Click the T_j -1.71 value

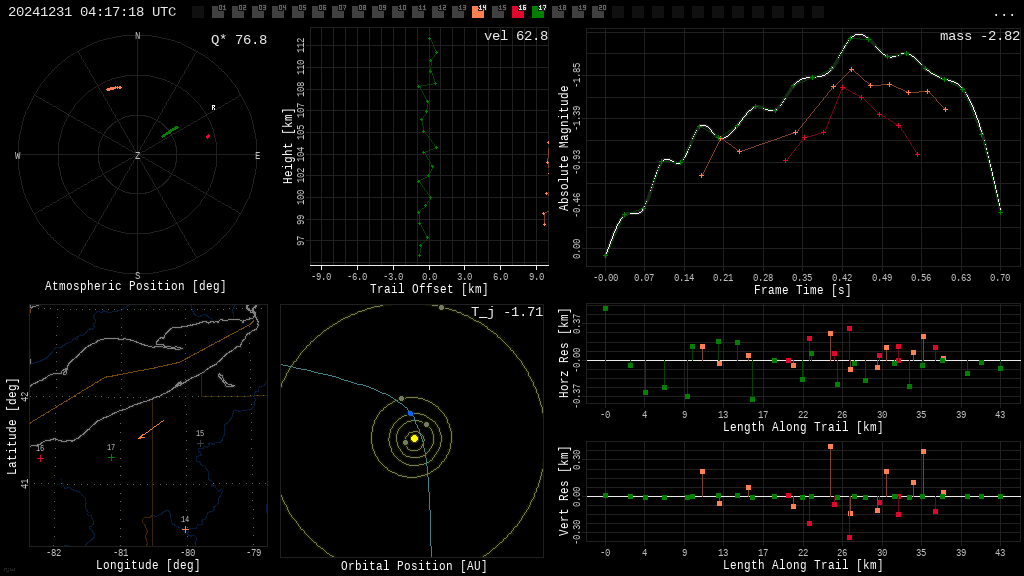507,312
